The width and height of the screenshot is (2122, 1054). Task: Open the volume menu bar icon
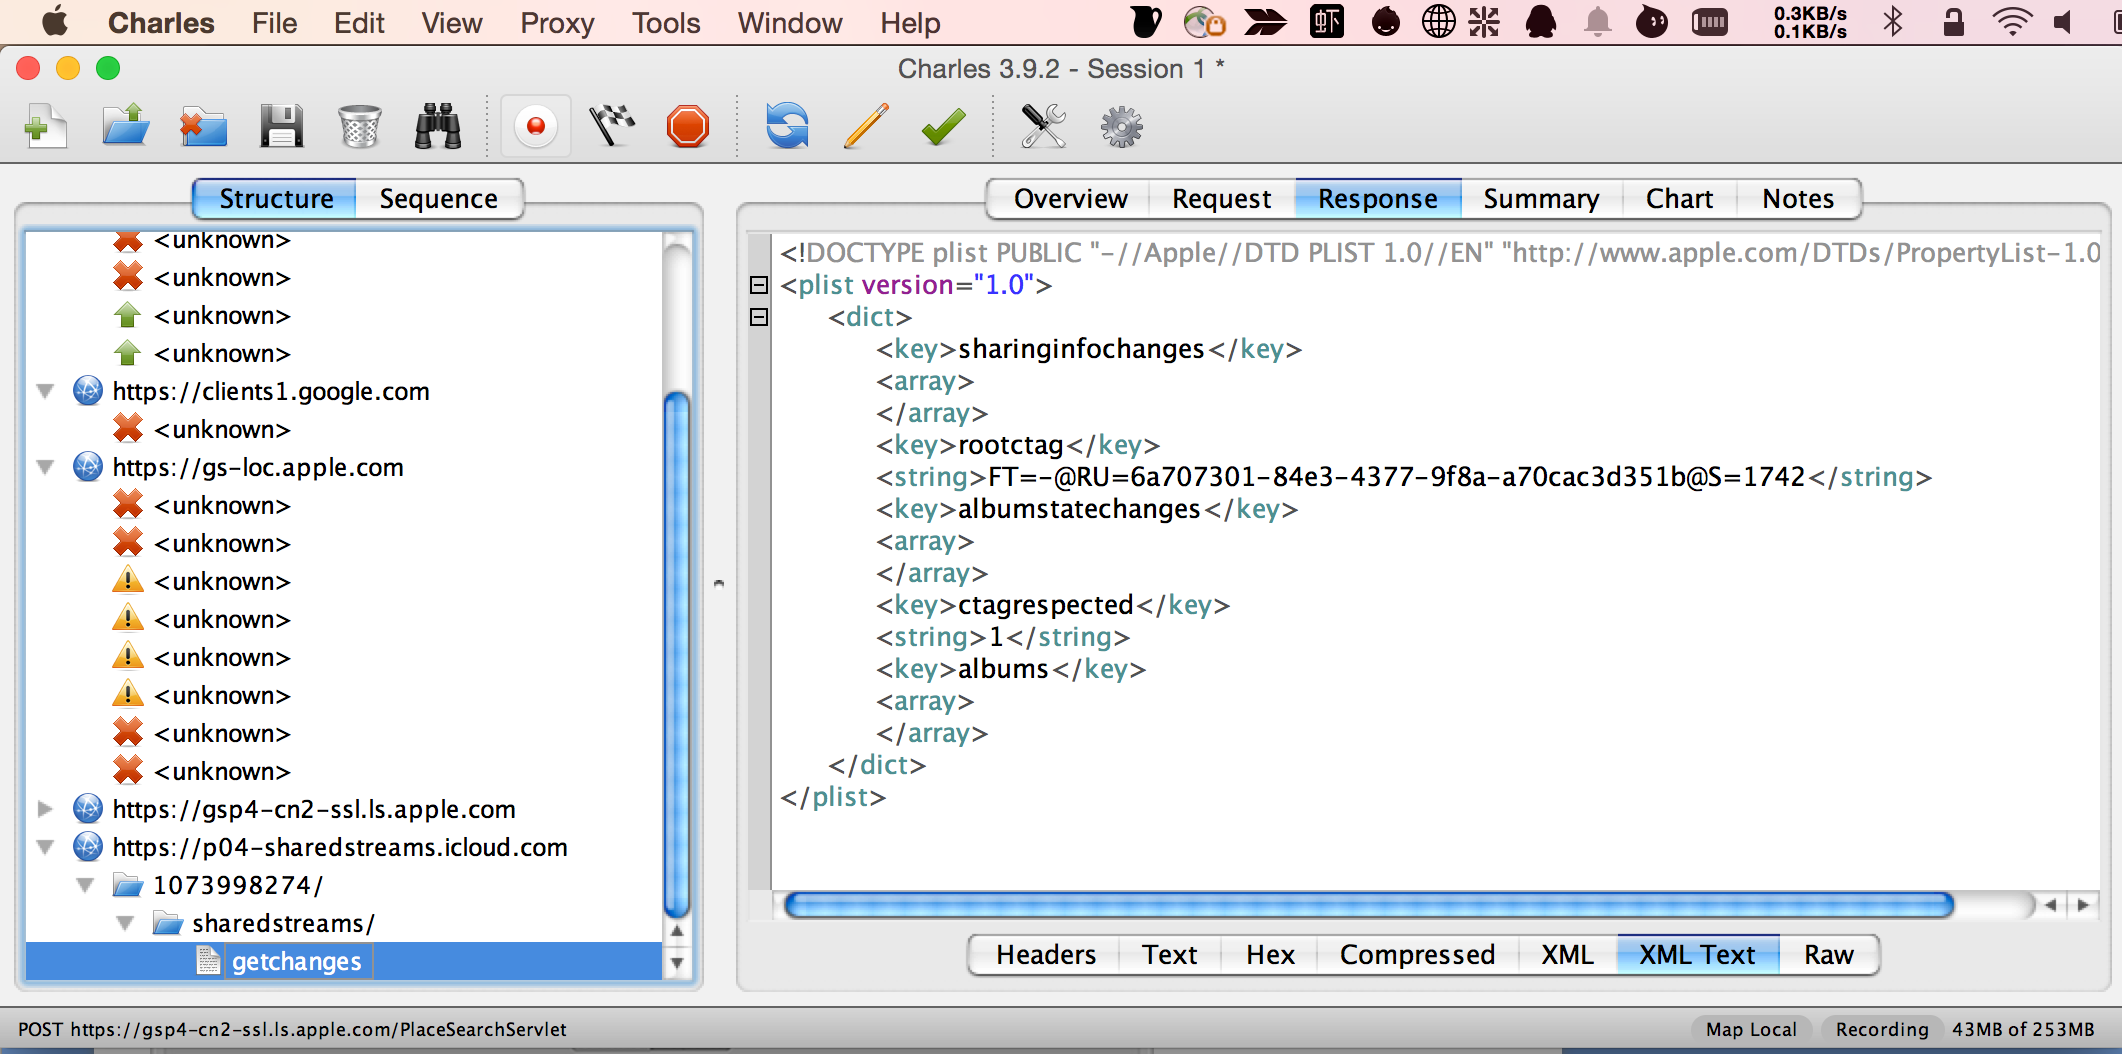(x=2062, y=22)
